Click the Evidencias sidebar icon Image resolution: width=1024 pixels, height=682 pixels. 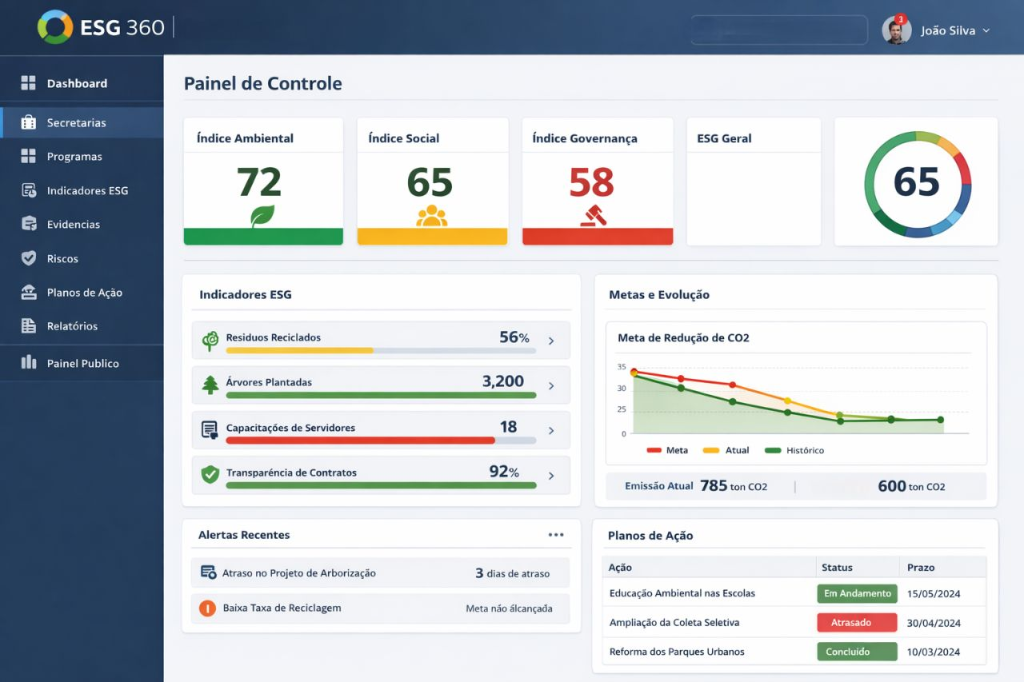tap(29, 223)
